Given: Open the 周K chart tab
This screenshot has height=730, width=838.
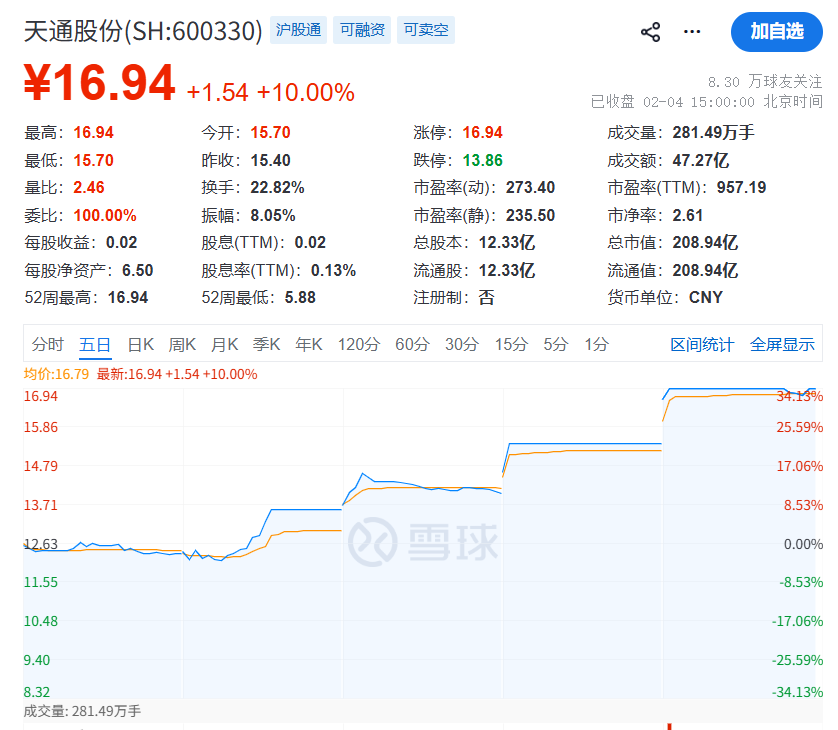Looking at the screenshot, I should pos(182,345).
